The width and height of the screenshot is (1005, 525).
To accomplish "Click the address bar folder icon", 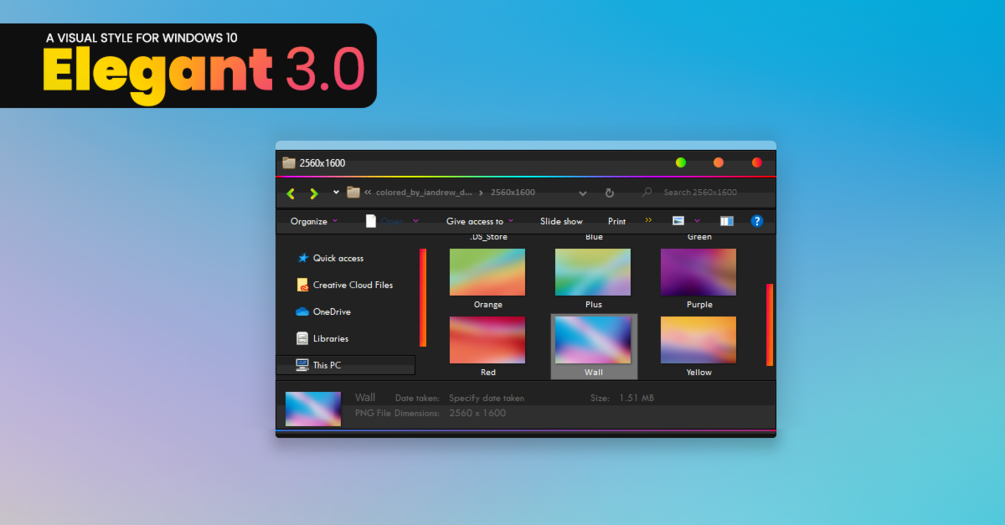I will click(353, 192).
